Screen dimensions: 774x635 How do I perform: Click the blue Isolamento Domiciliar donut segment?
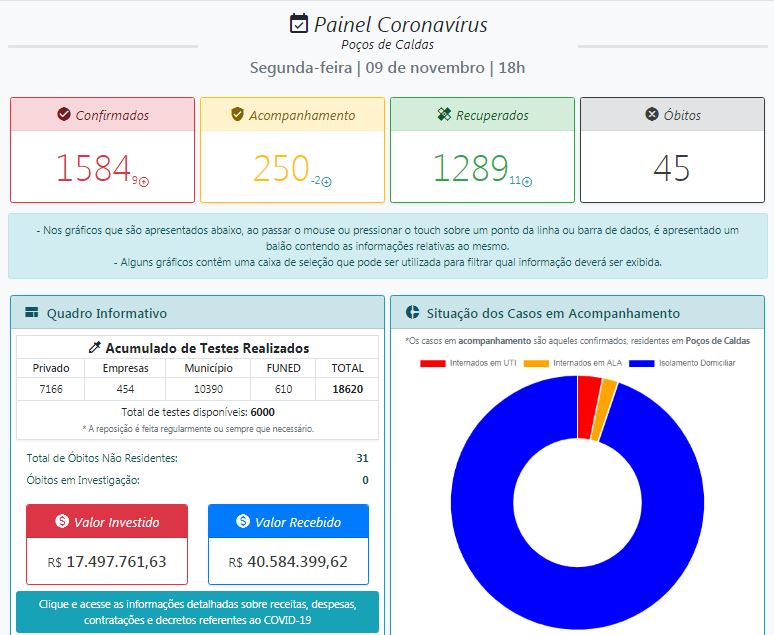[578, 597]
